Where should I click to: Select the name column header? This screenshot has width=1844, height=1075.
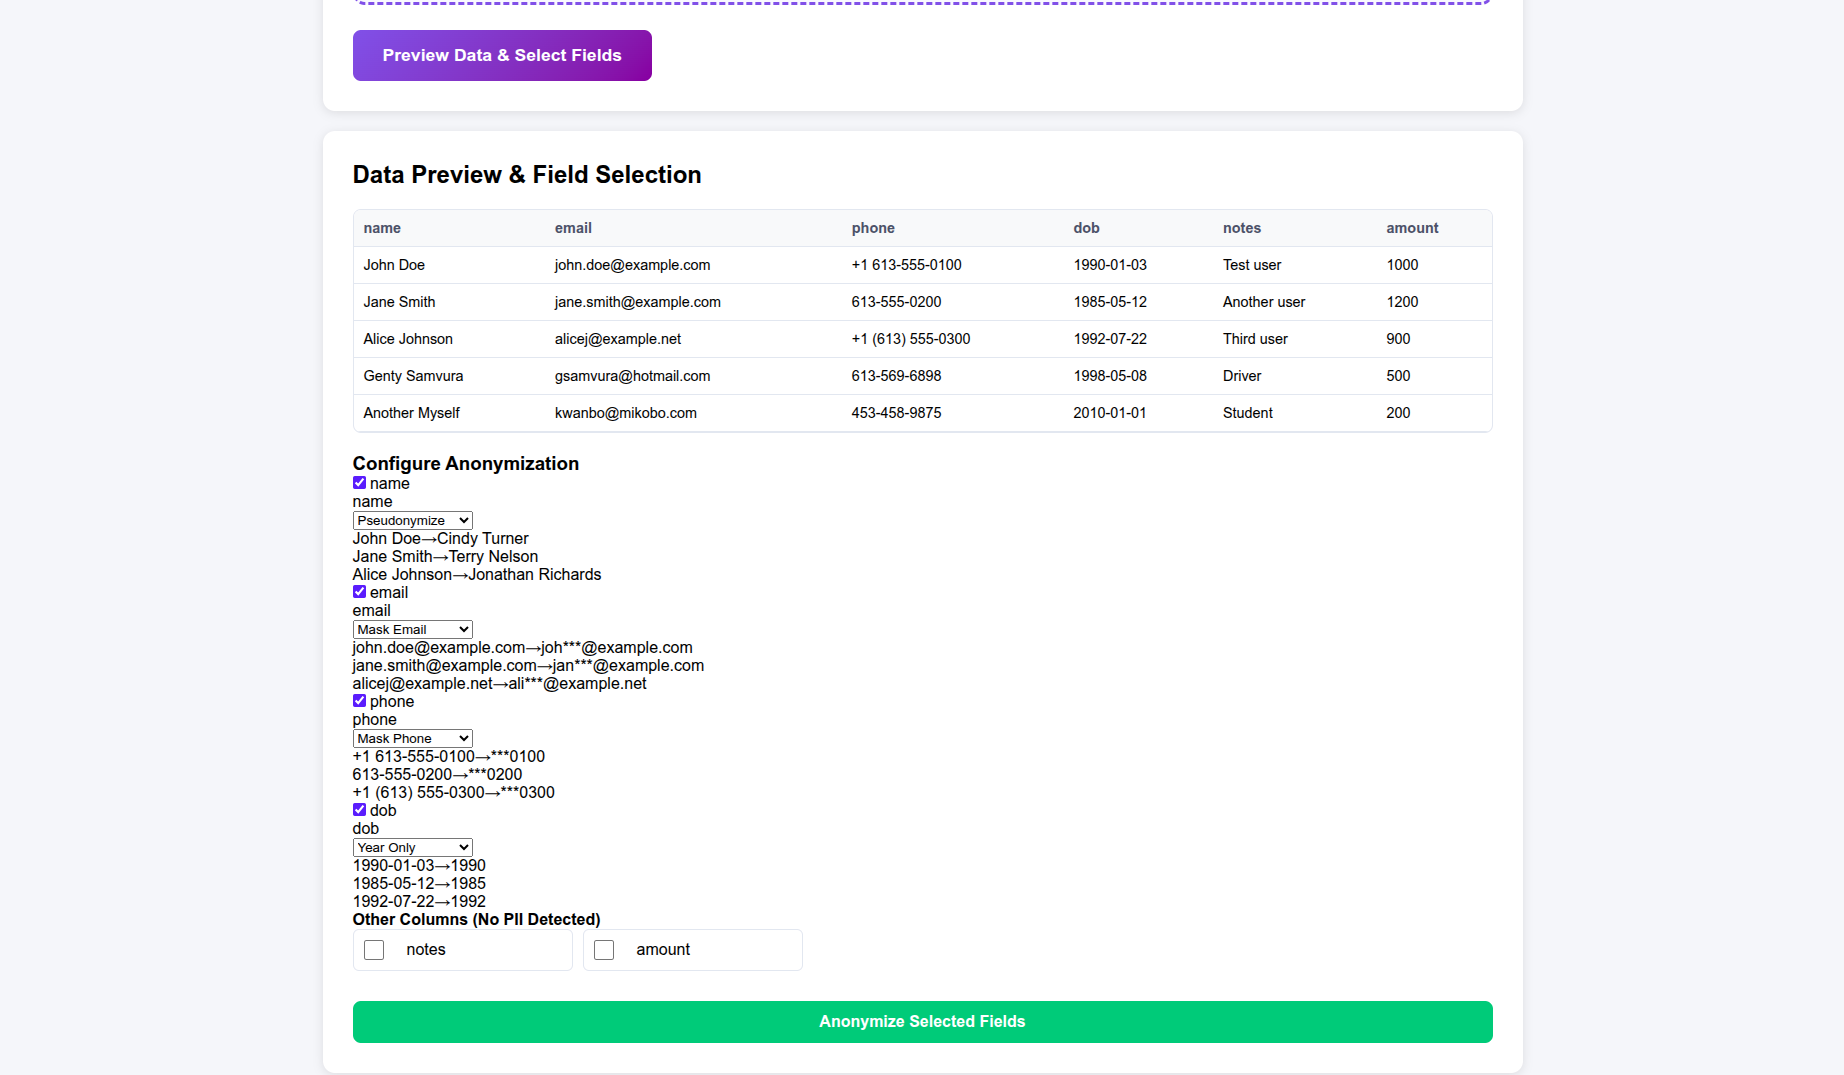point(382,228)
